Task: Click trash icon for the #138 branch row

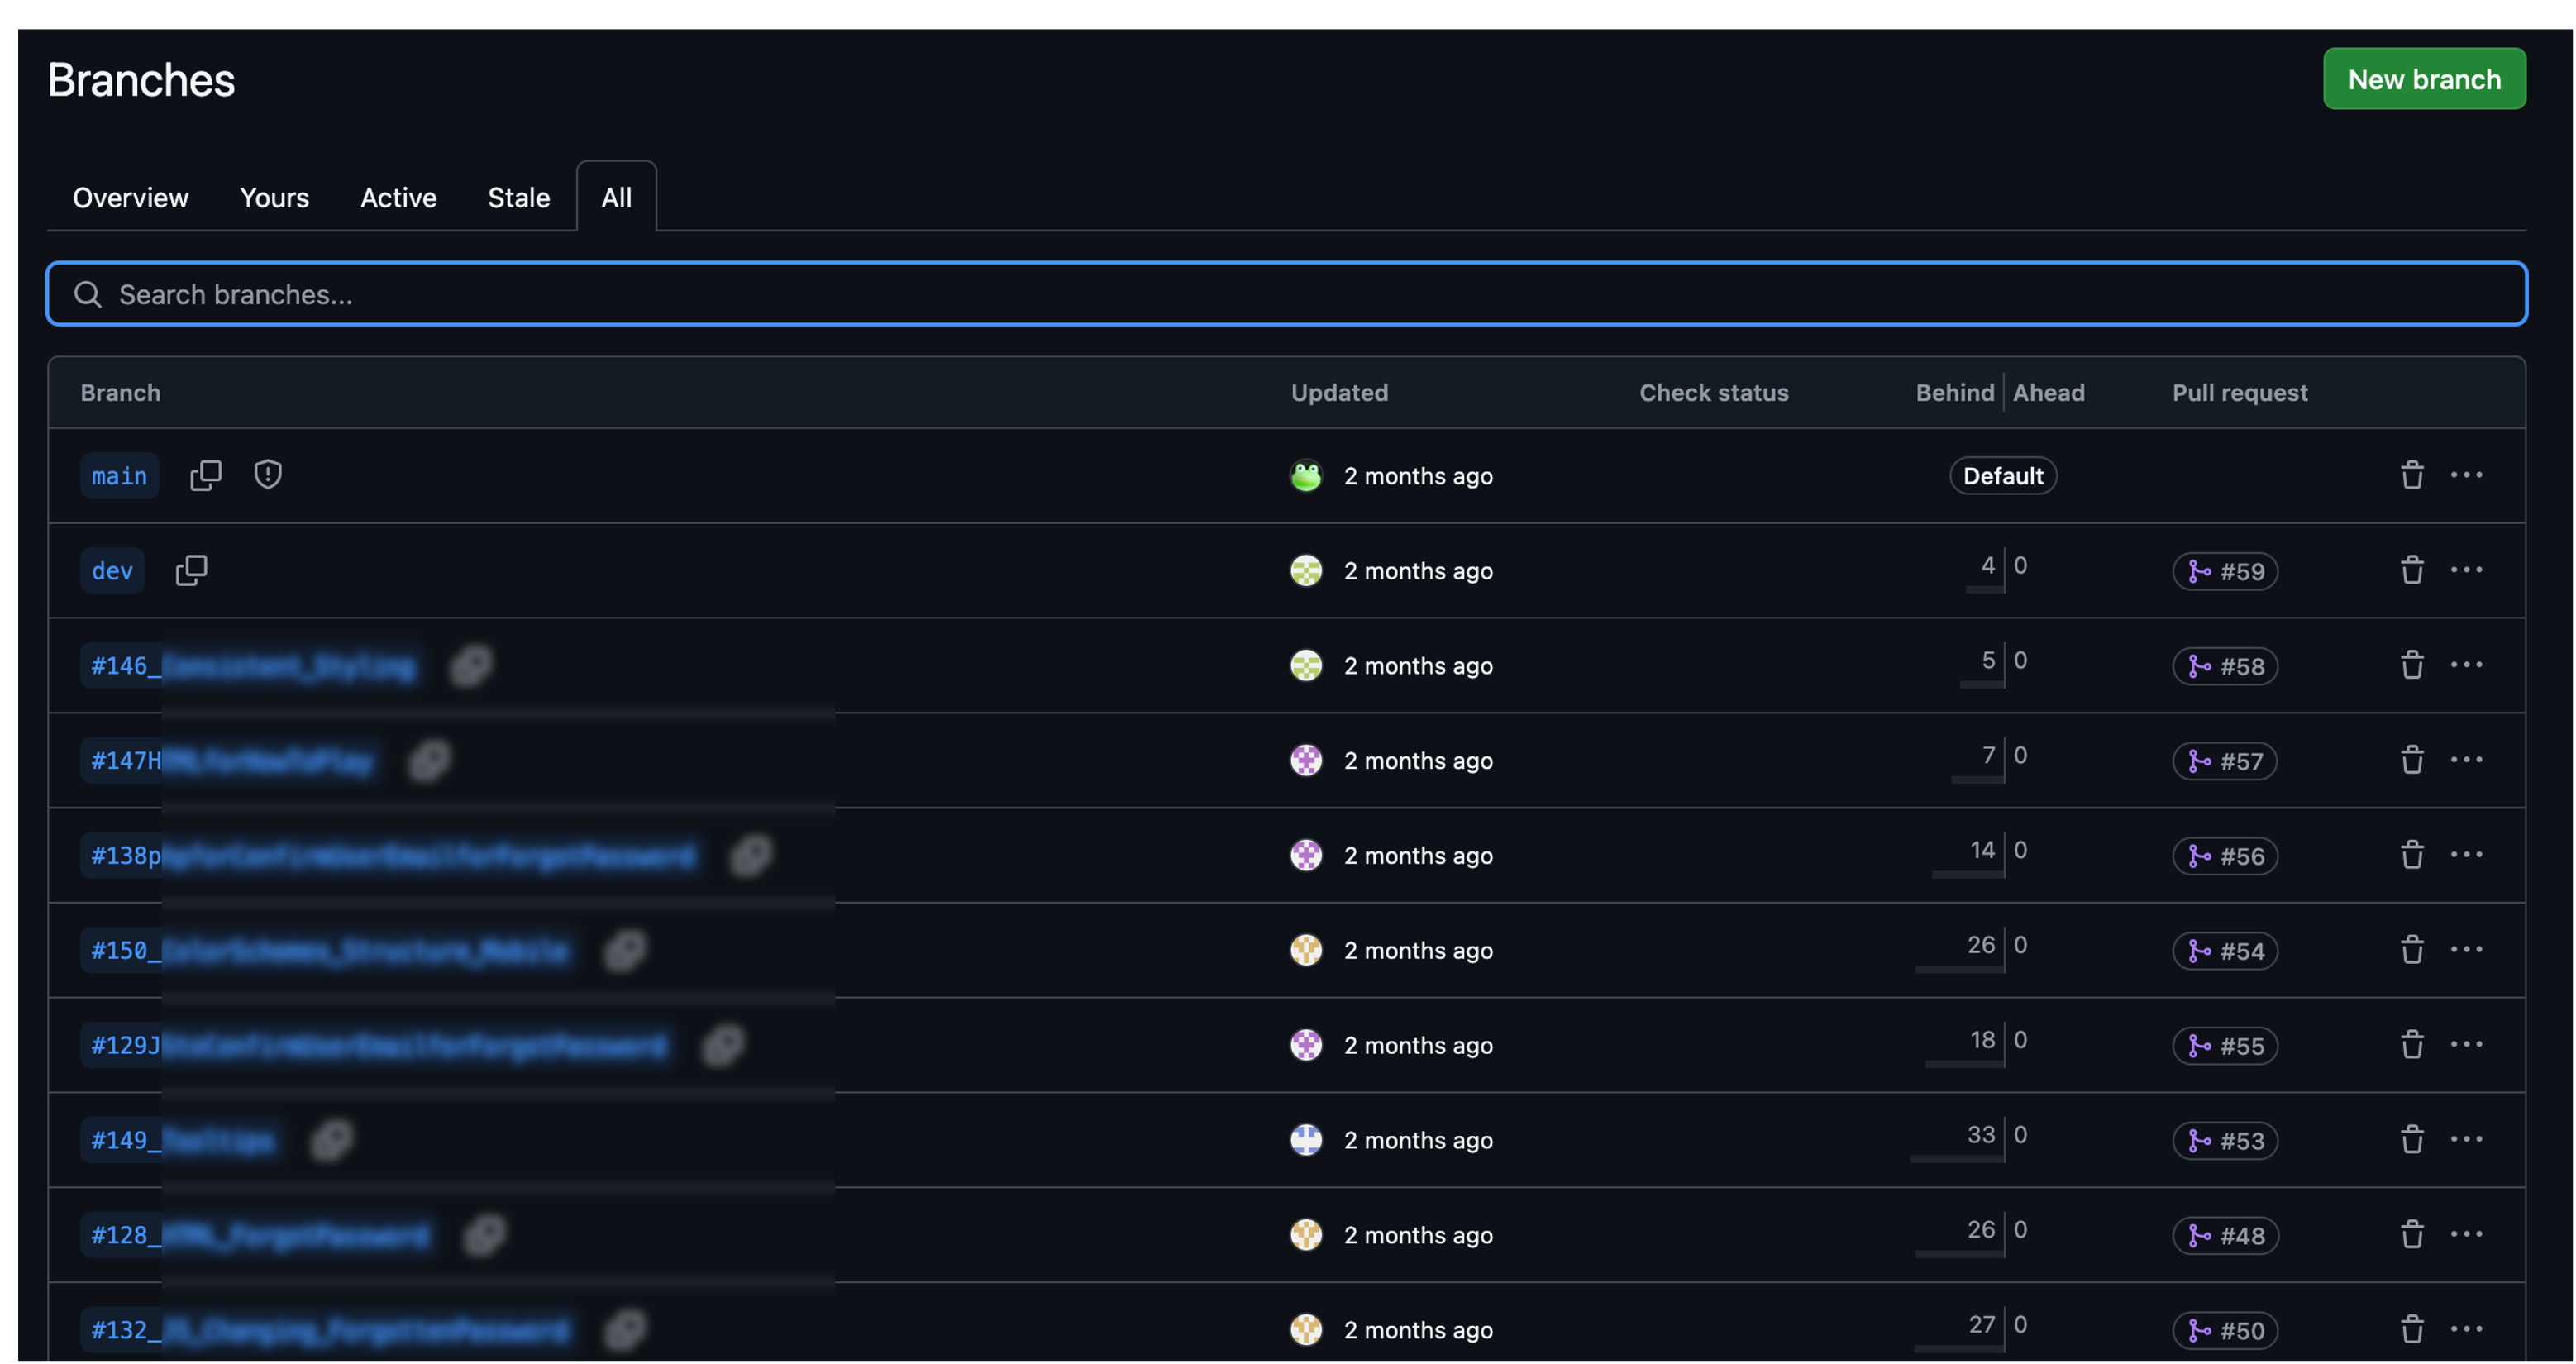Action: tap(2412, 855)
